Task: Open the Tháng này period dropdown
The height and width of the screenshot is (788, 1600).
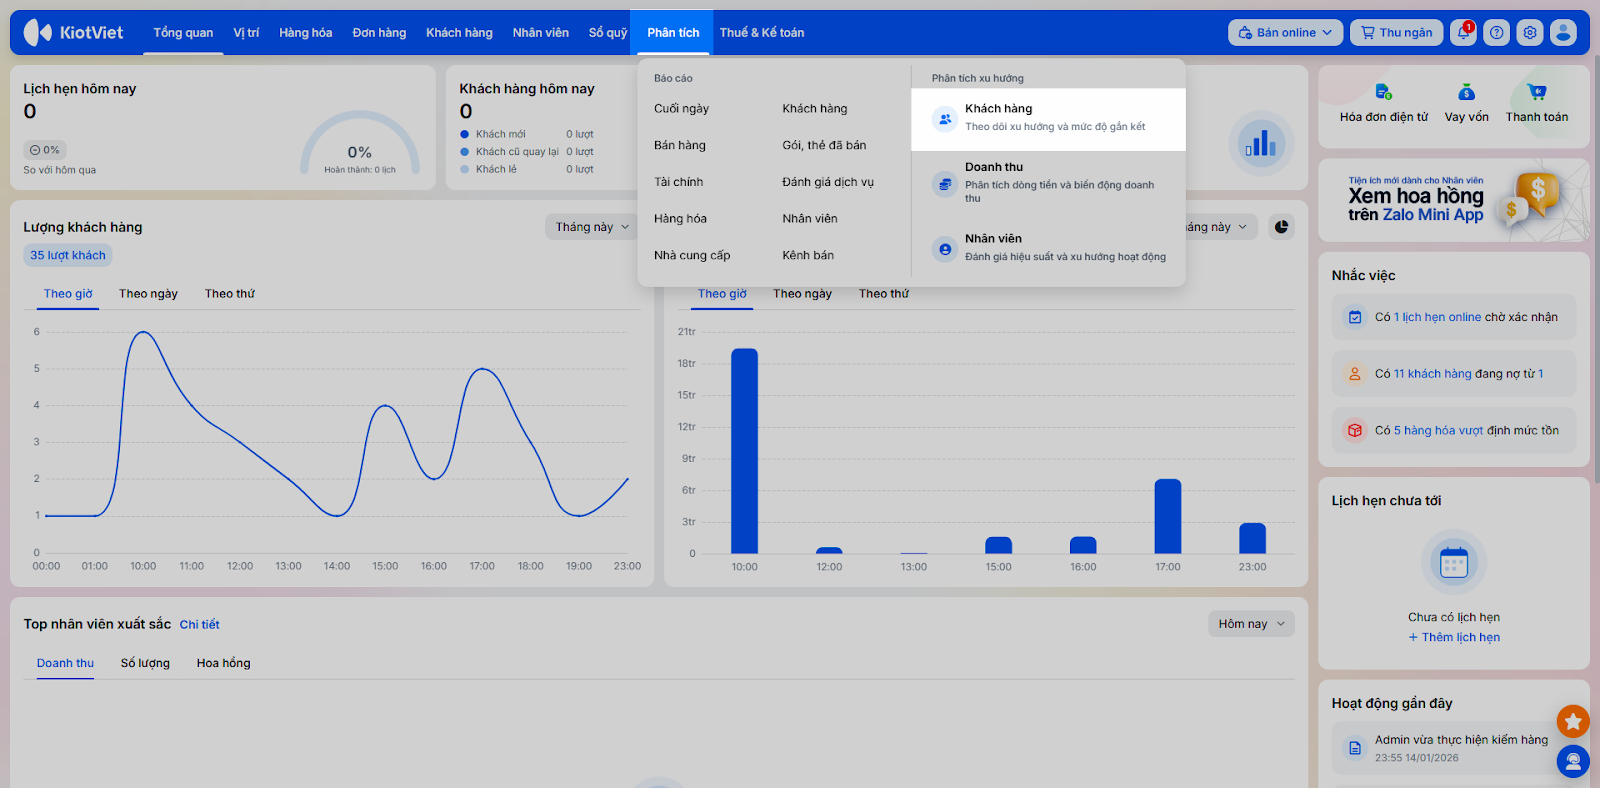Action: click(x=592, y=227)
